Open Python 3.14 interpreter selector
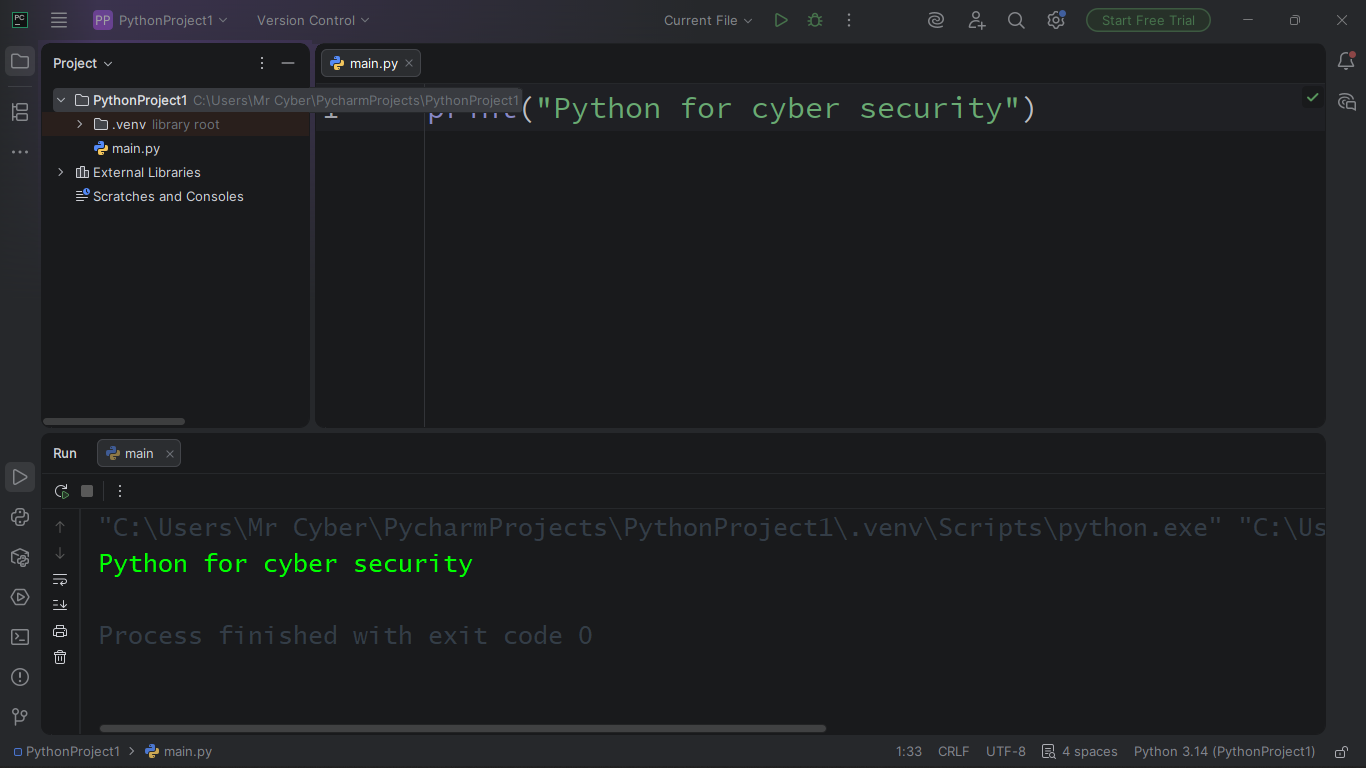 [x=1224, y=751]
